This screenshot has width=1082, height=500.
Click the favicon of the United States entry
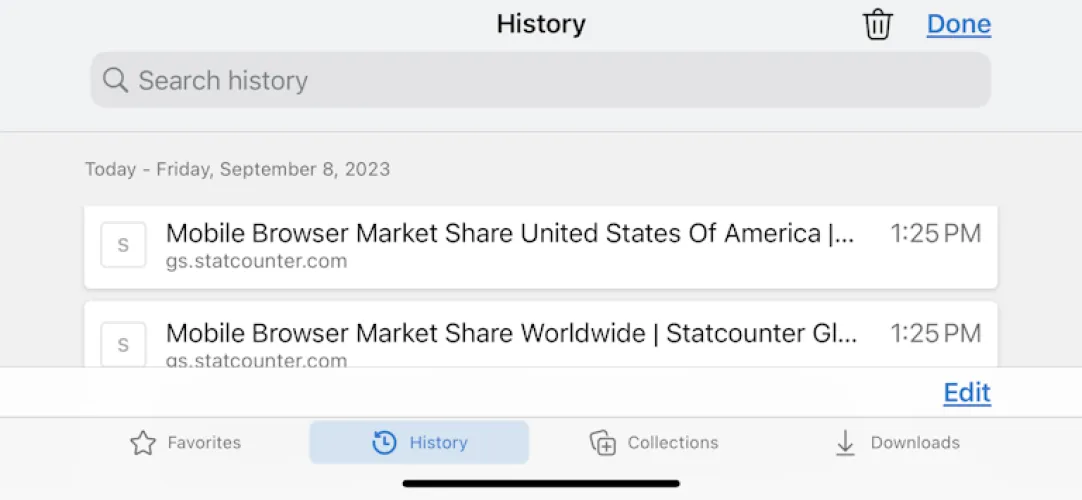(x=123, y=245)
